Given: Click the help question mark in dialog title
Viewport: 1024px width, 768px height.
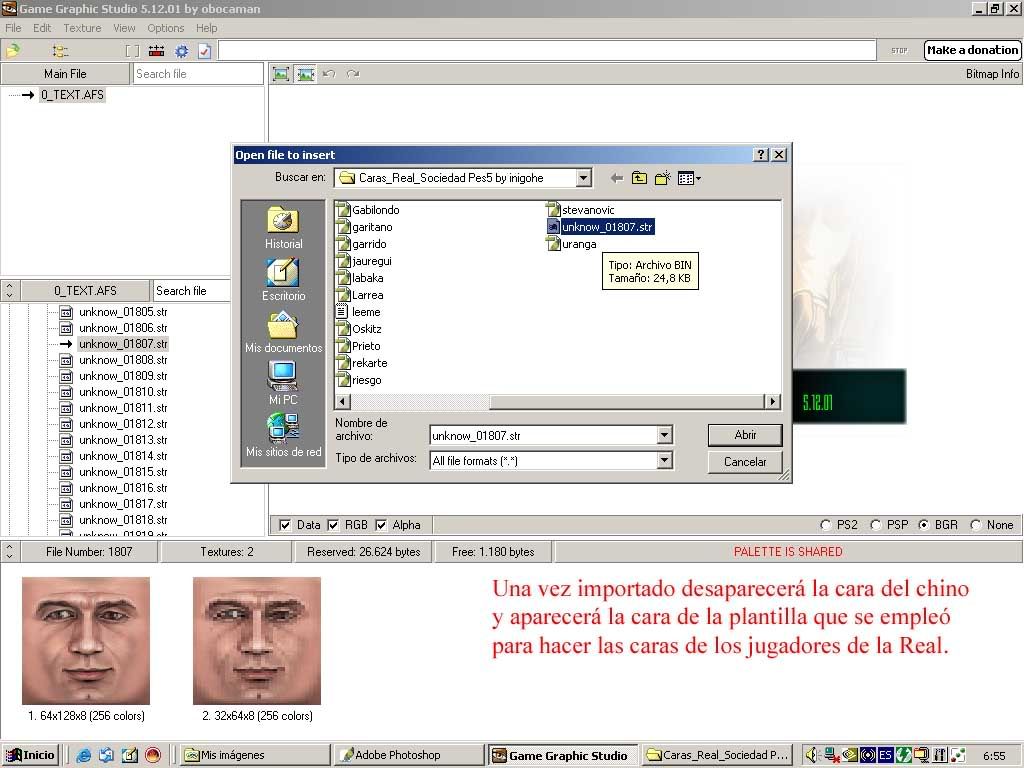Looking at the screenshot, I should 761,155.
